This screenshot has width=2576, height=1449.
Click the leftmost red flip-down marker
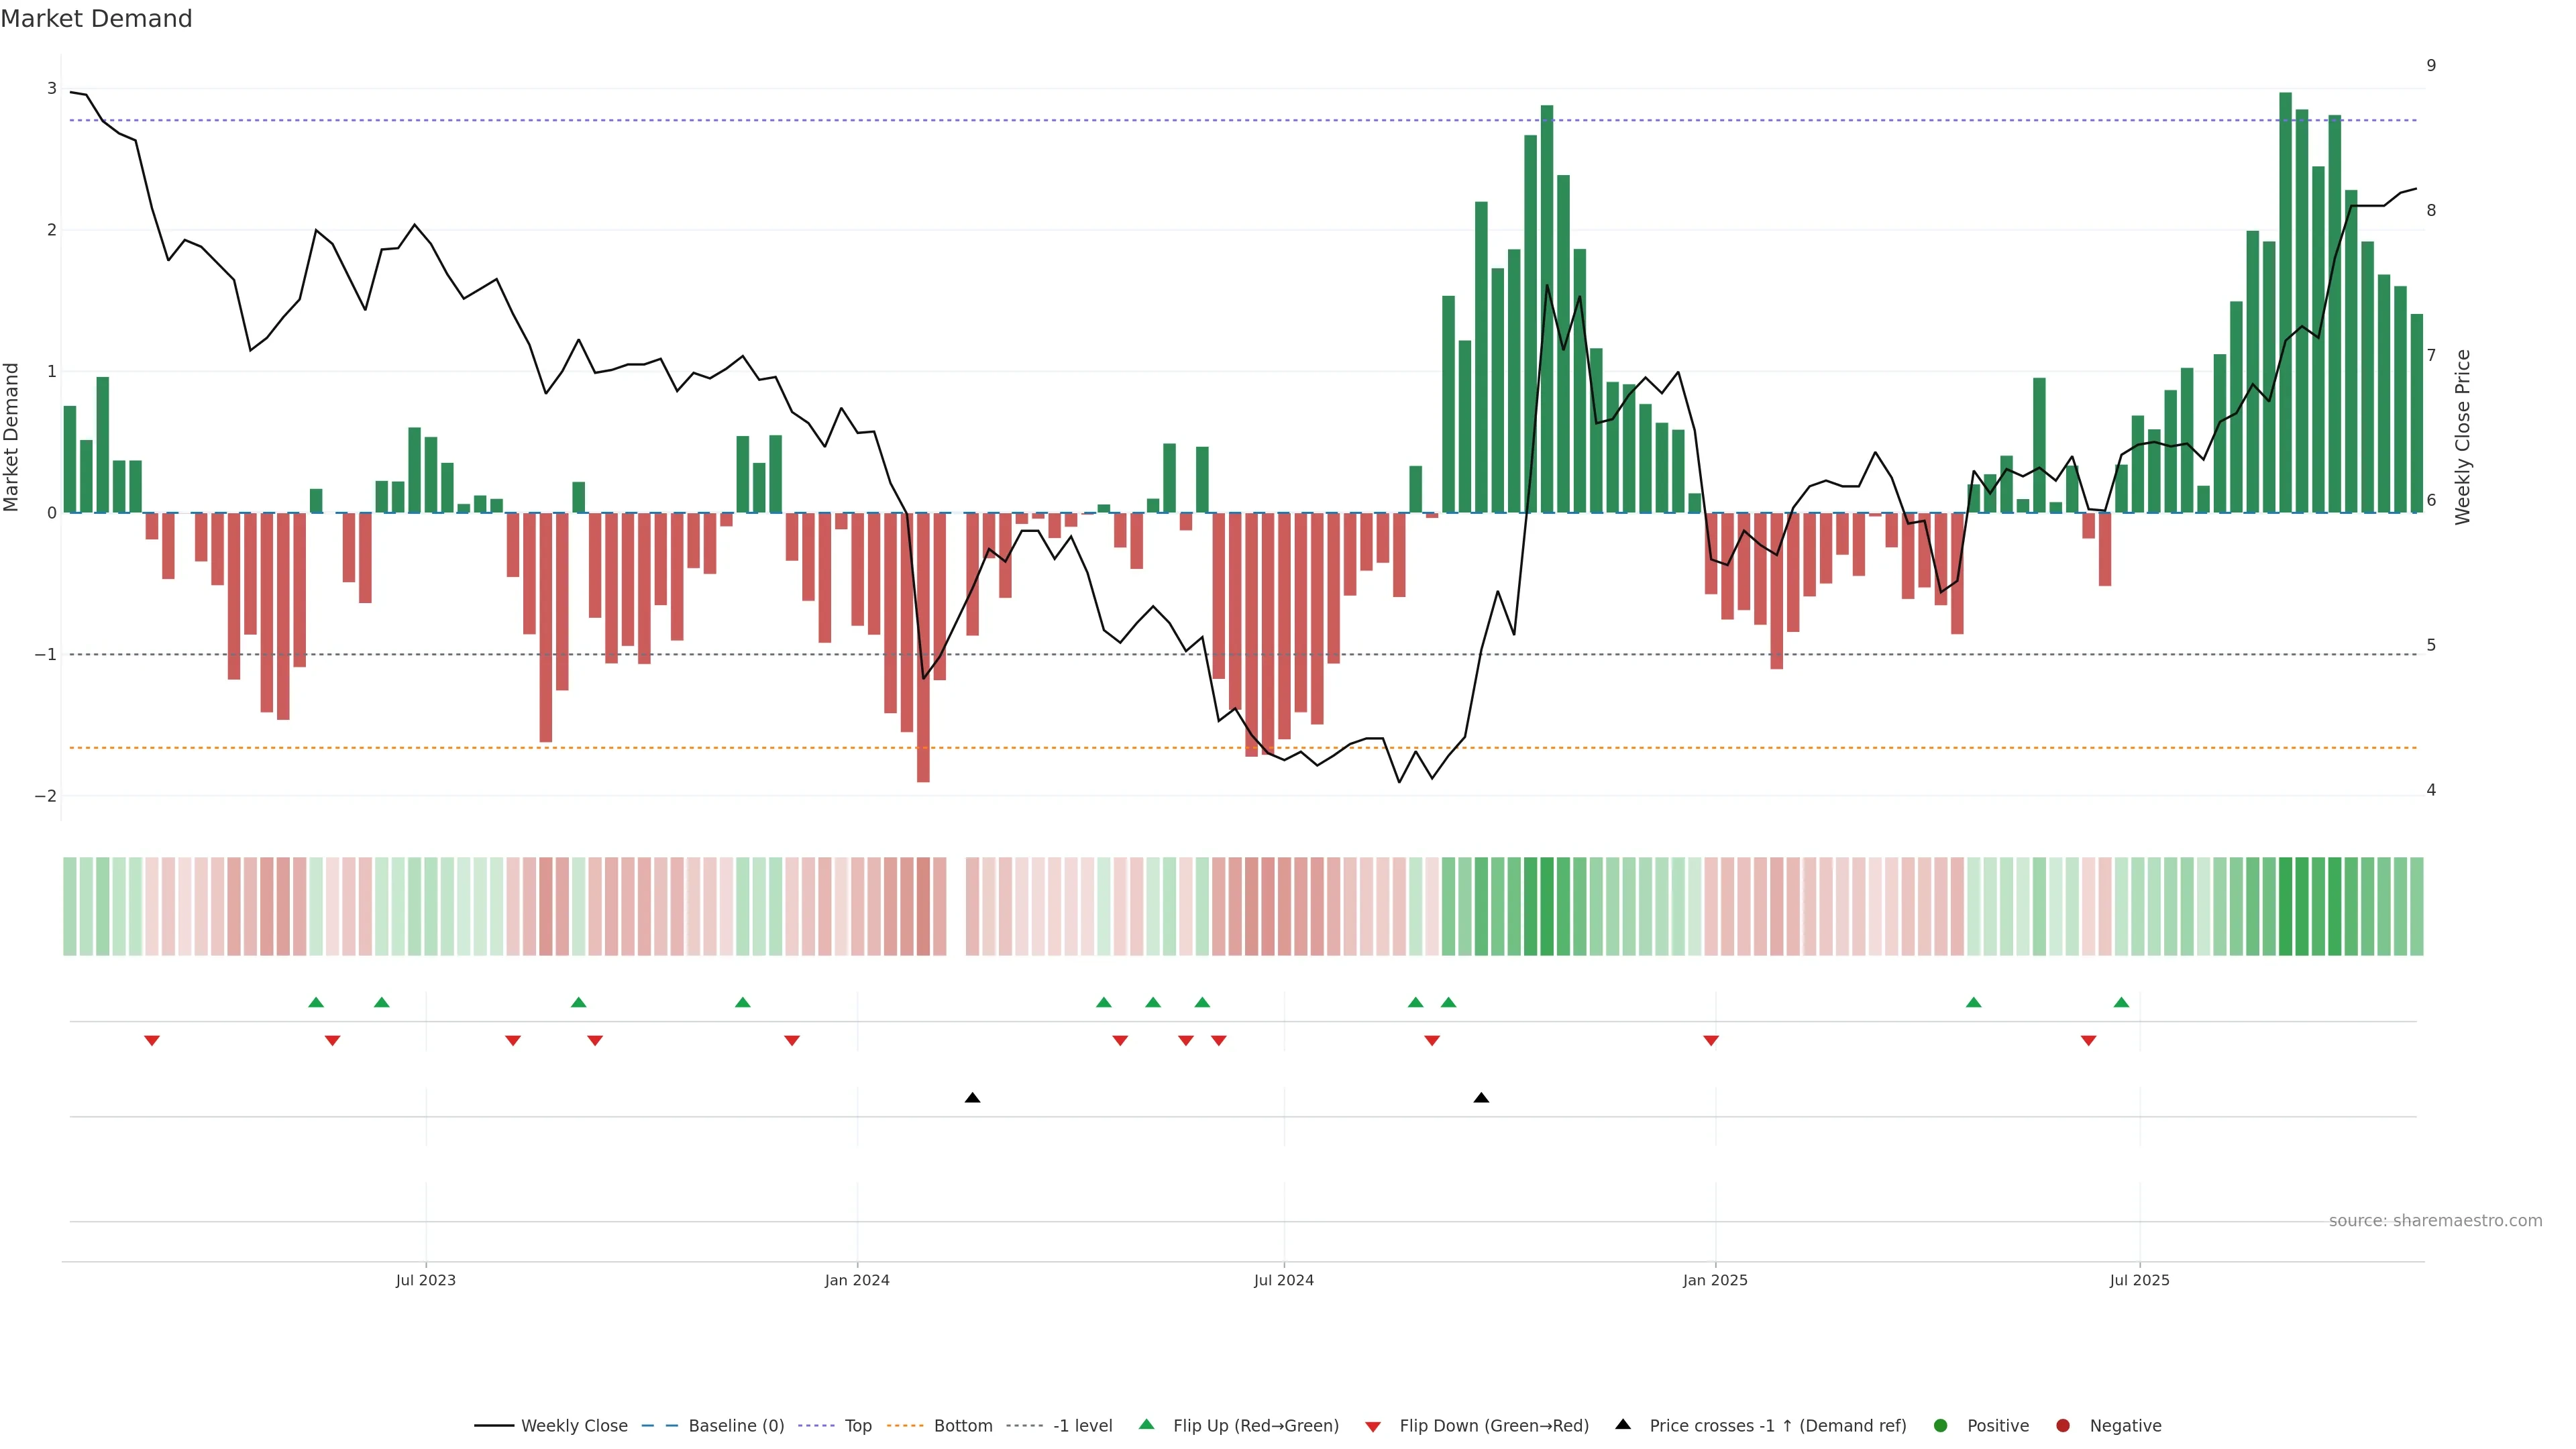click(x=152, y=1041)
